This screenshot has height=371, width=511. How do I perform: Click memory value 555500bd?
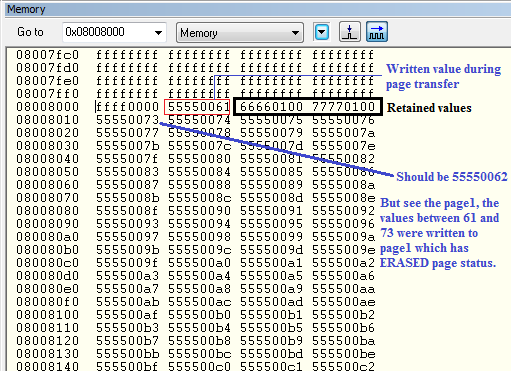point(271,354)
